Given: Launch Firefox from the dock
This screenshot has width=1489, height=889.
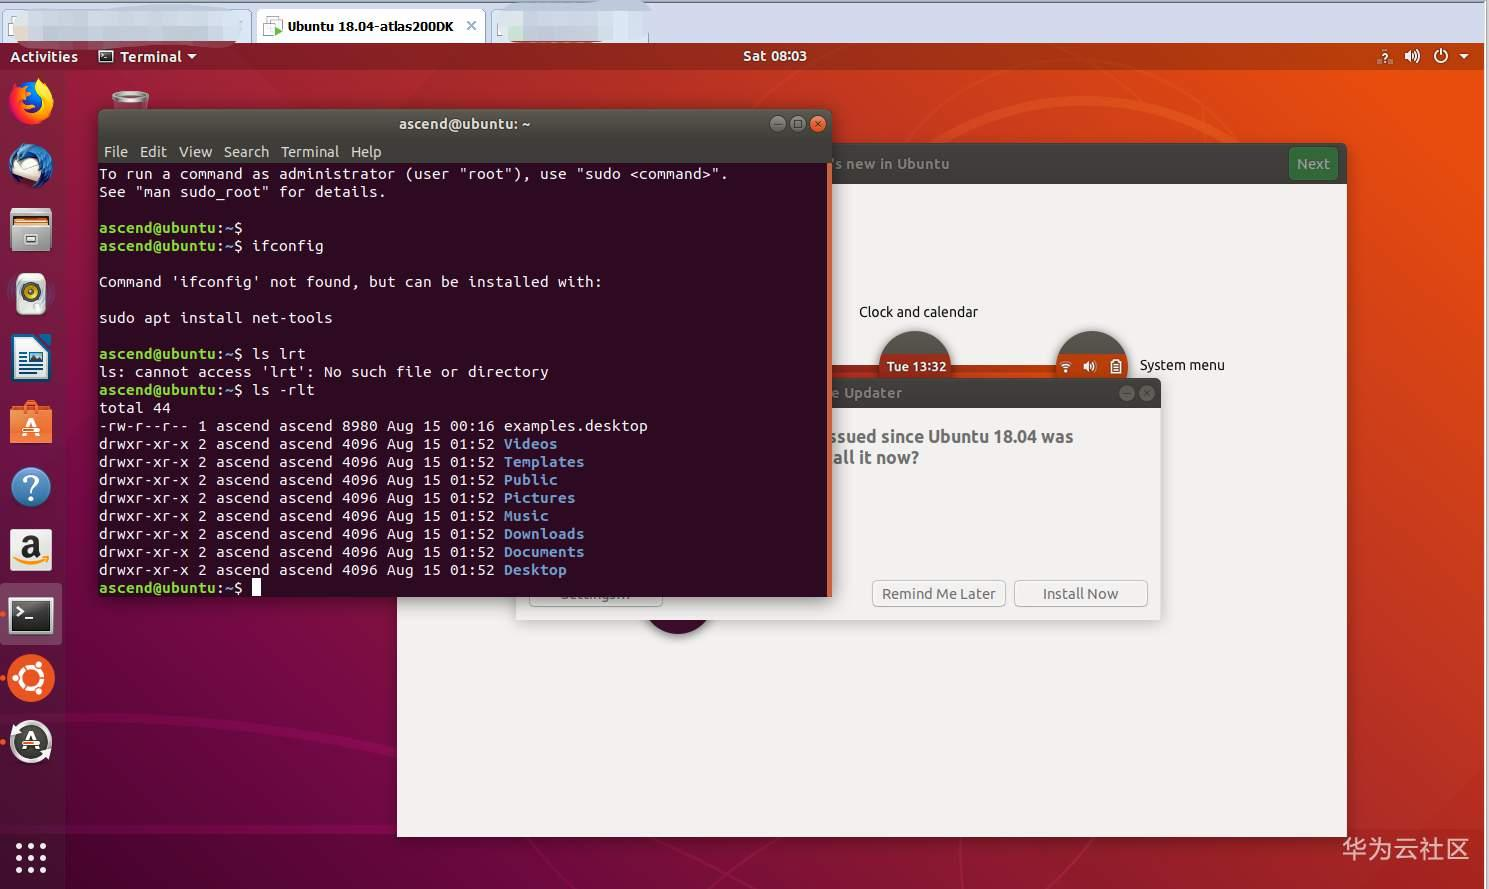Looking at the screenshot, I should click(31, 102).
